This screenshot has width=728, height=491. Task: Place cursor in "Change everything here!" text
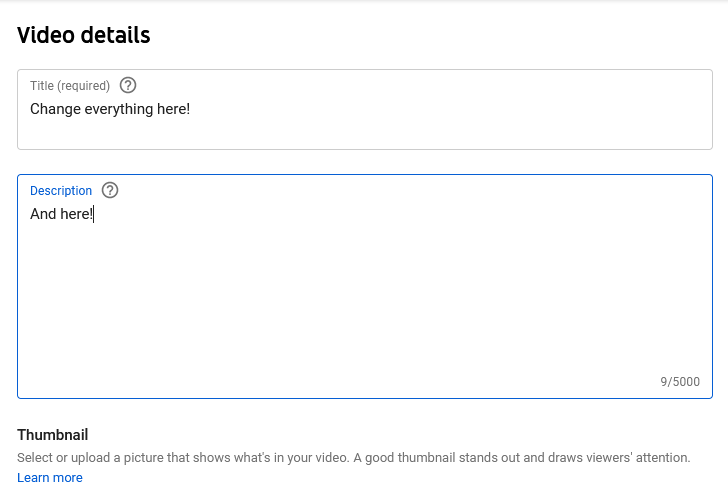(110, 109)
